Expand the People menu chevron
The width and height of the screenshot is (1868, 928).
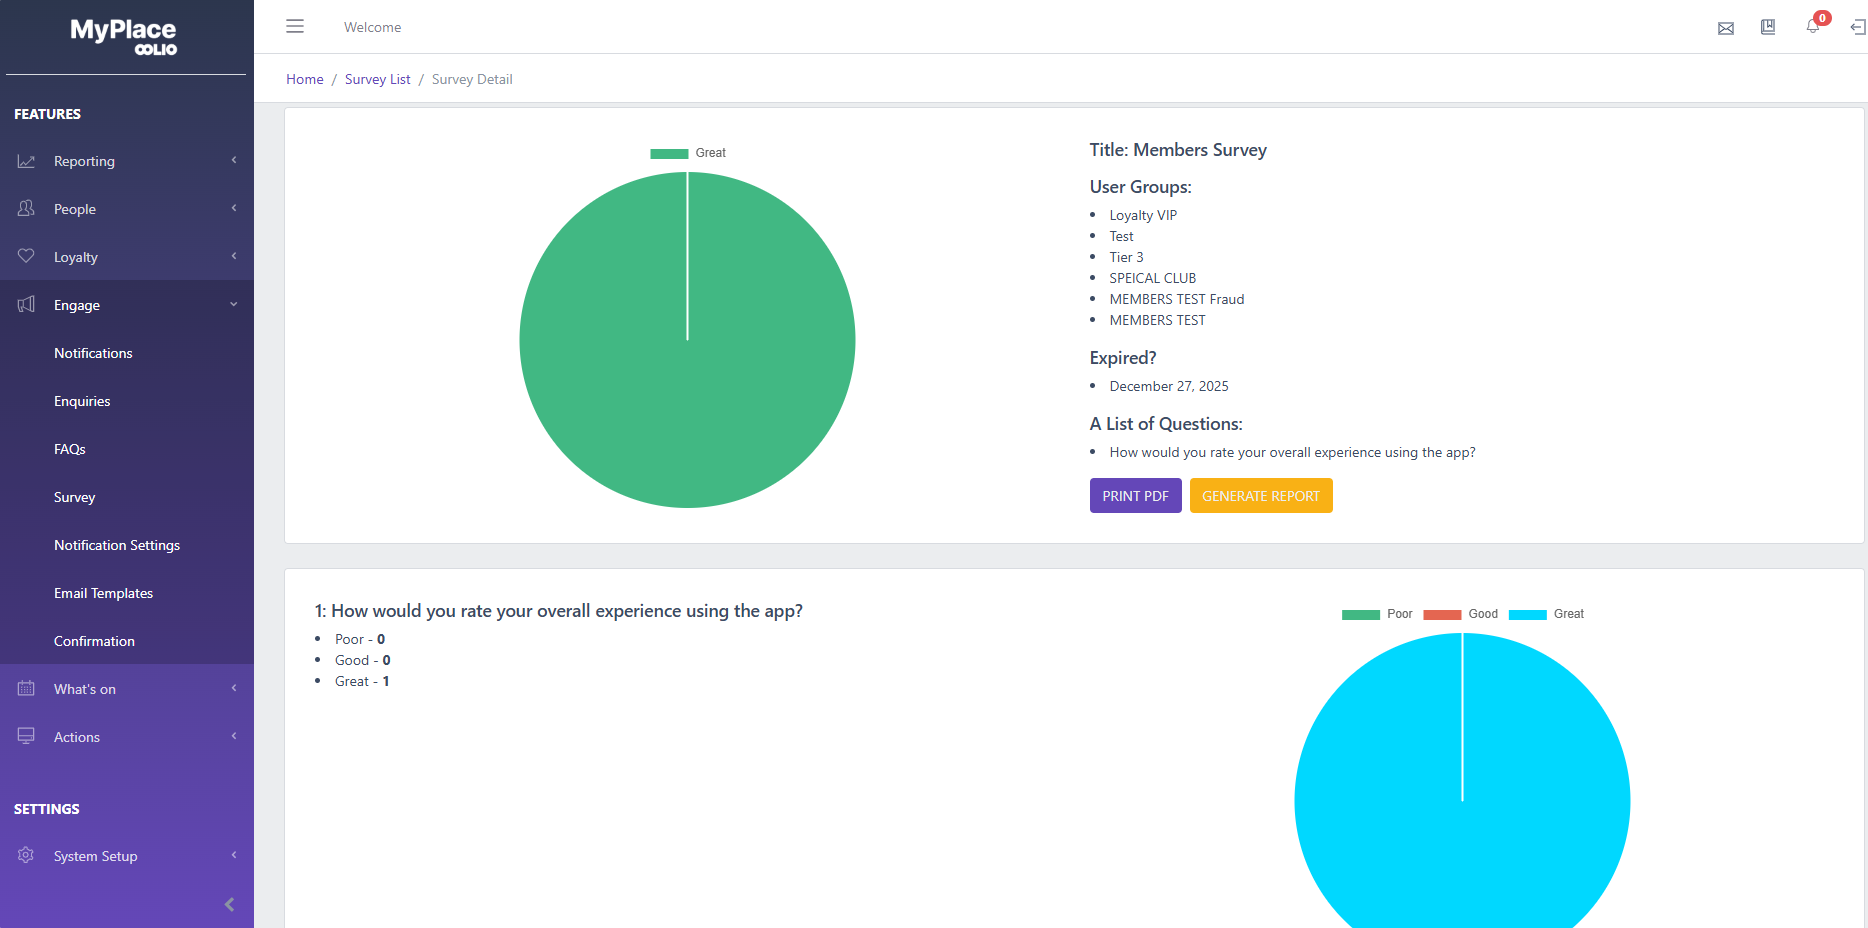click(234, 208)
